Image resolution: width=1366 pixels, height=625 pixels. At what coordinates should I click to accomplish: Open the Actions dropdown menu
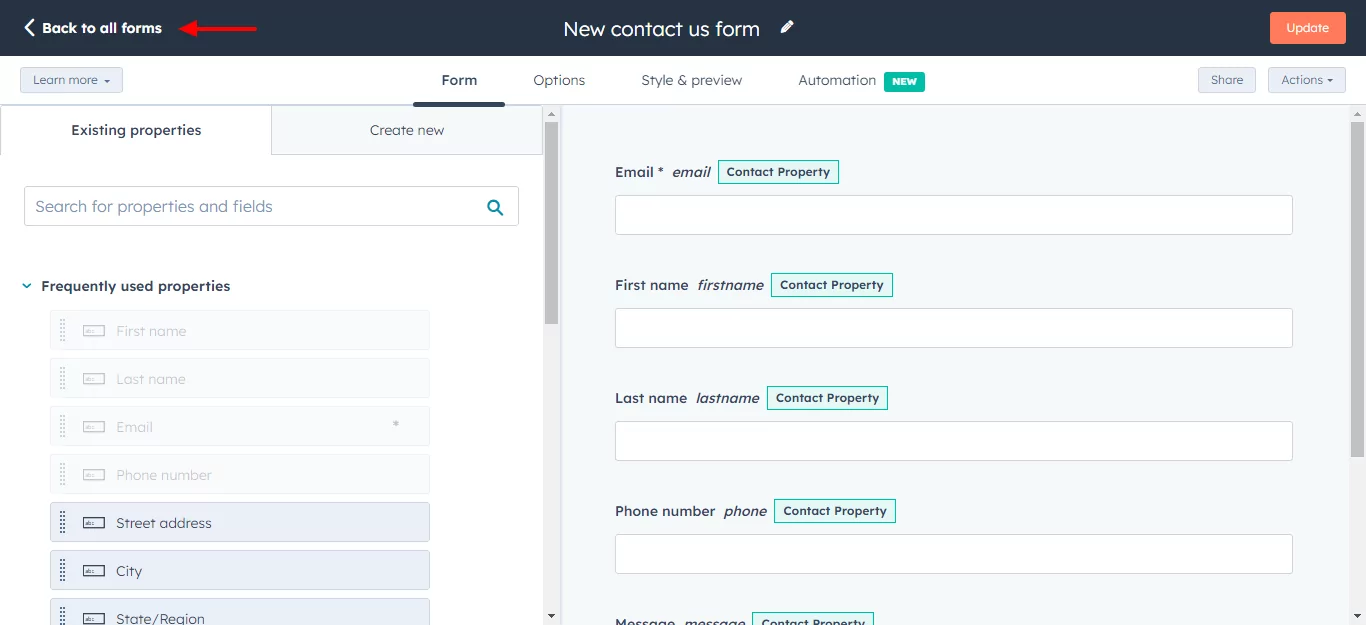pyautogui.click(x=1307, y=80)
